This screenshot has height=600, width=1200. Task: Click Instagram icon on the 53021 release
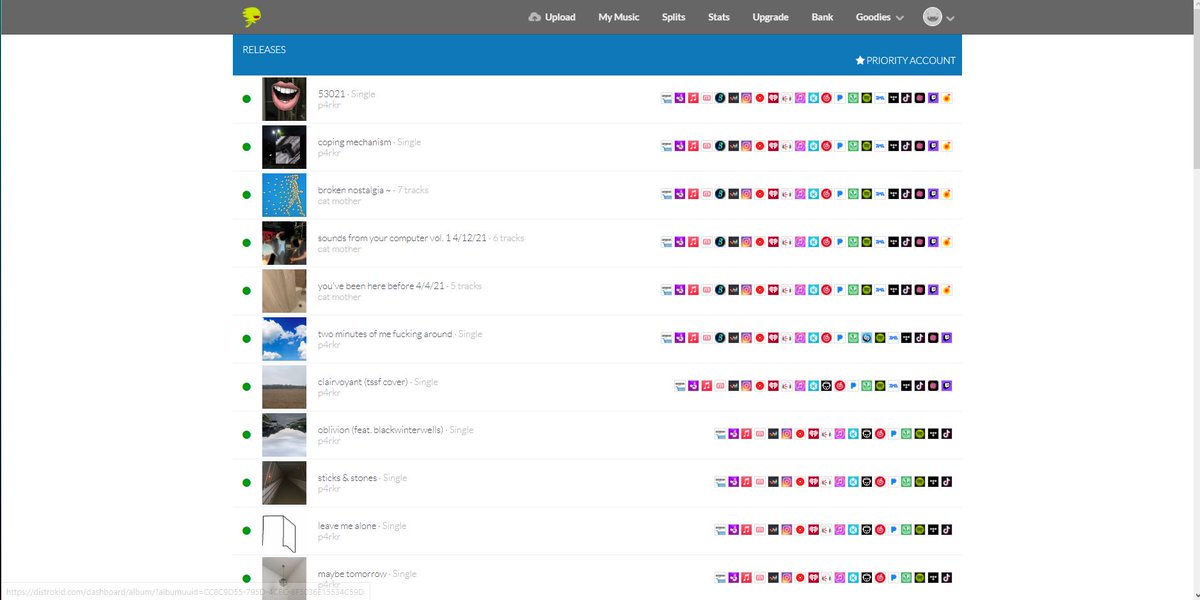point(746,98)
